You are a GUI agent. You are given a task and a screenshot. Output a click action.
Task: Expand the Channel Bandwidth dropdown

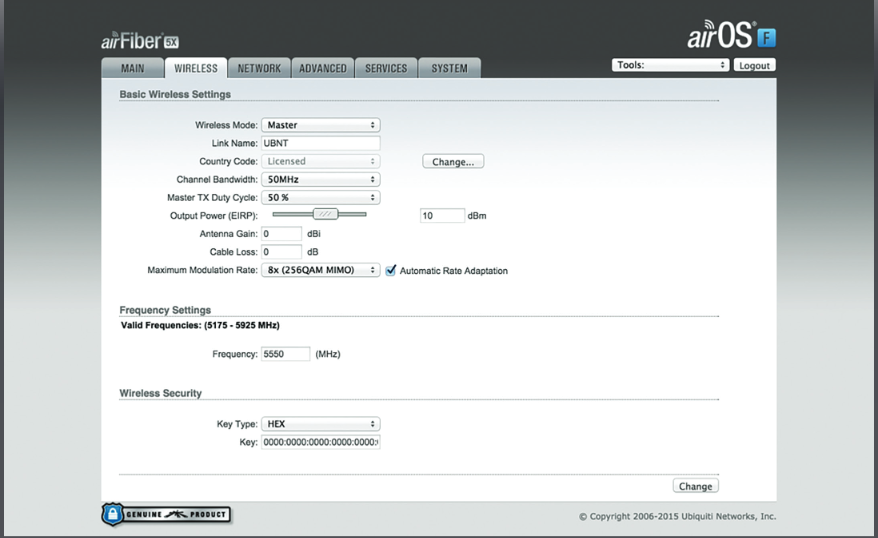pos(321,179)
